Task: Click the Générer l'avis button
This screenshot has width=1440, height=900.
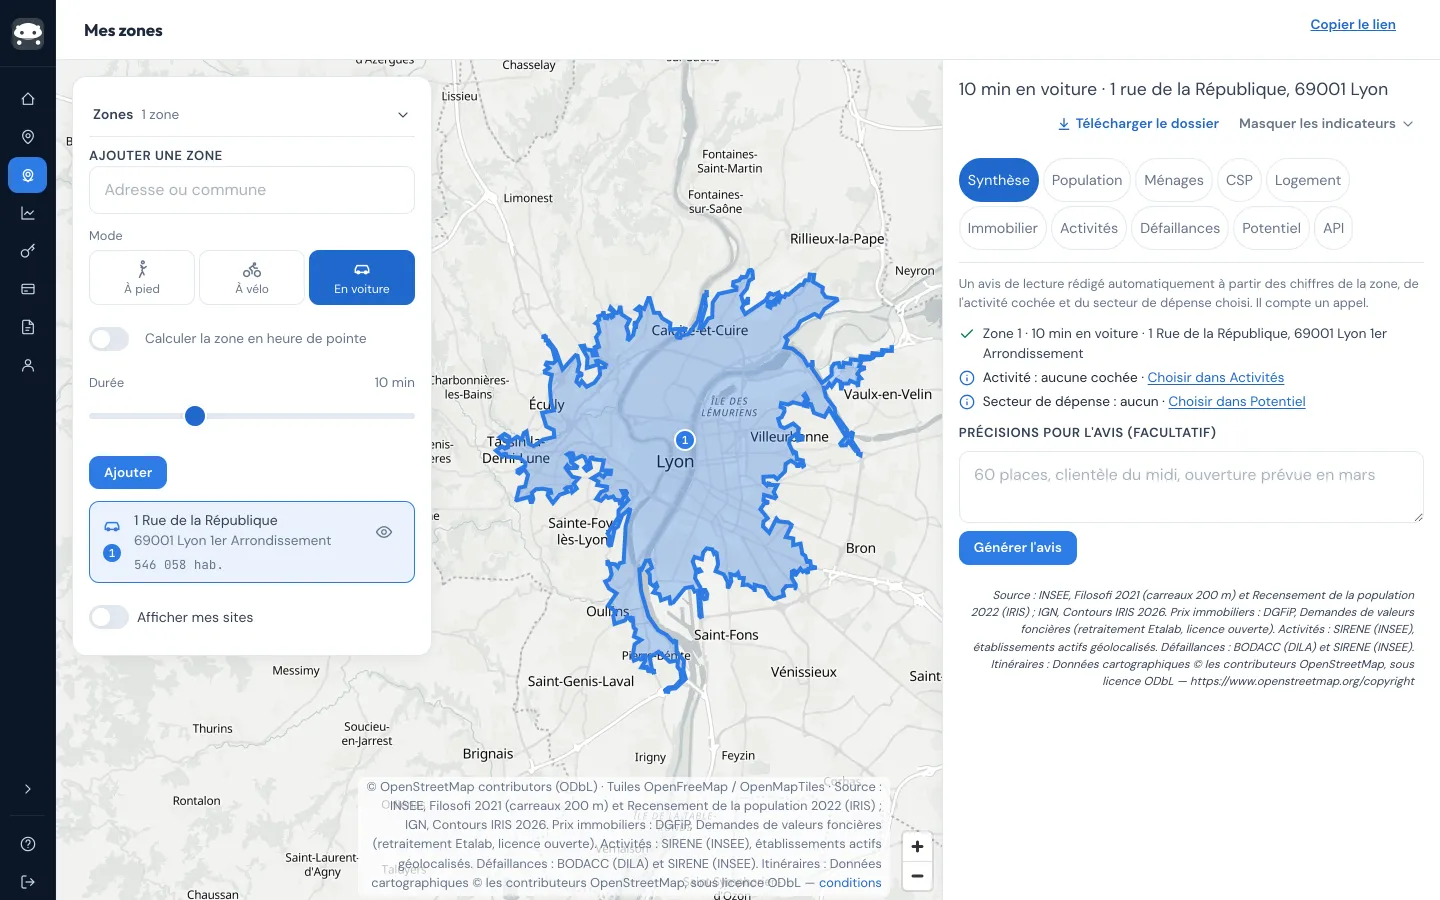Action: click(x=1018, y=548)
